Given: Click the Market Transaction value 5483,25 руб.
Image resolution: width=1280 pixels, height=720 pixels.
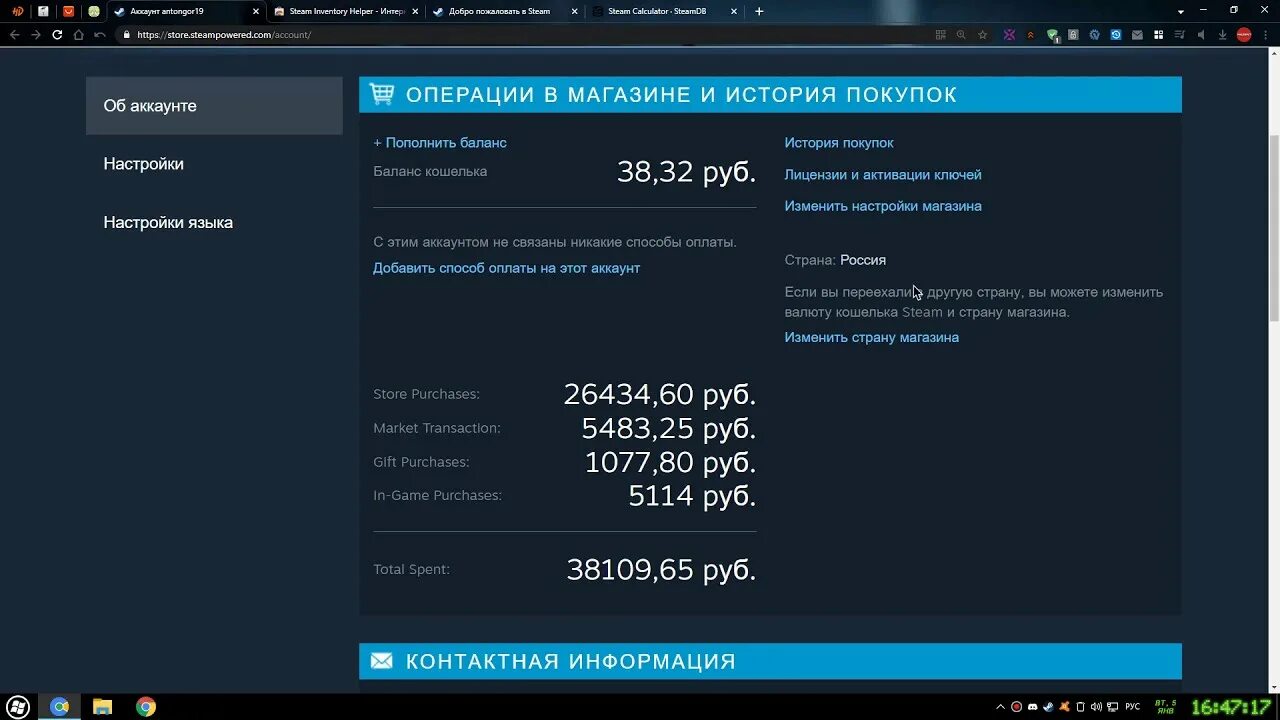Looking at the screenshot, I should pos(668,428).
